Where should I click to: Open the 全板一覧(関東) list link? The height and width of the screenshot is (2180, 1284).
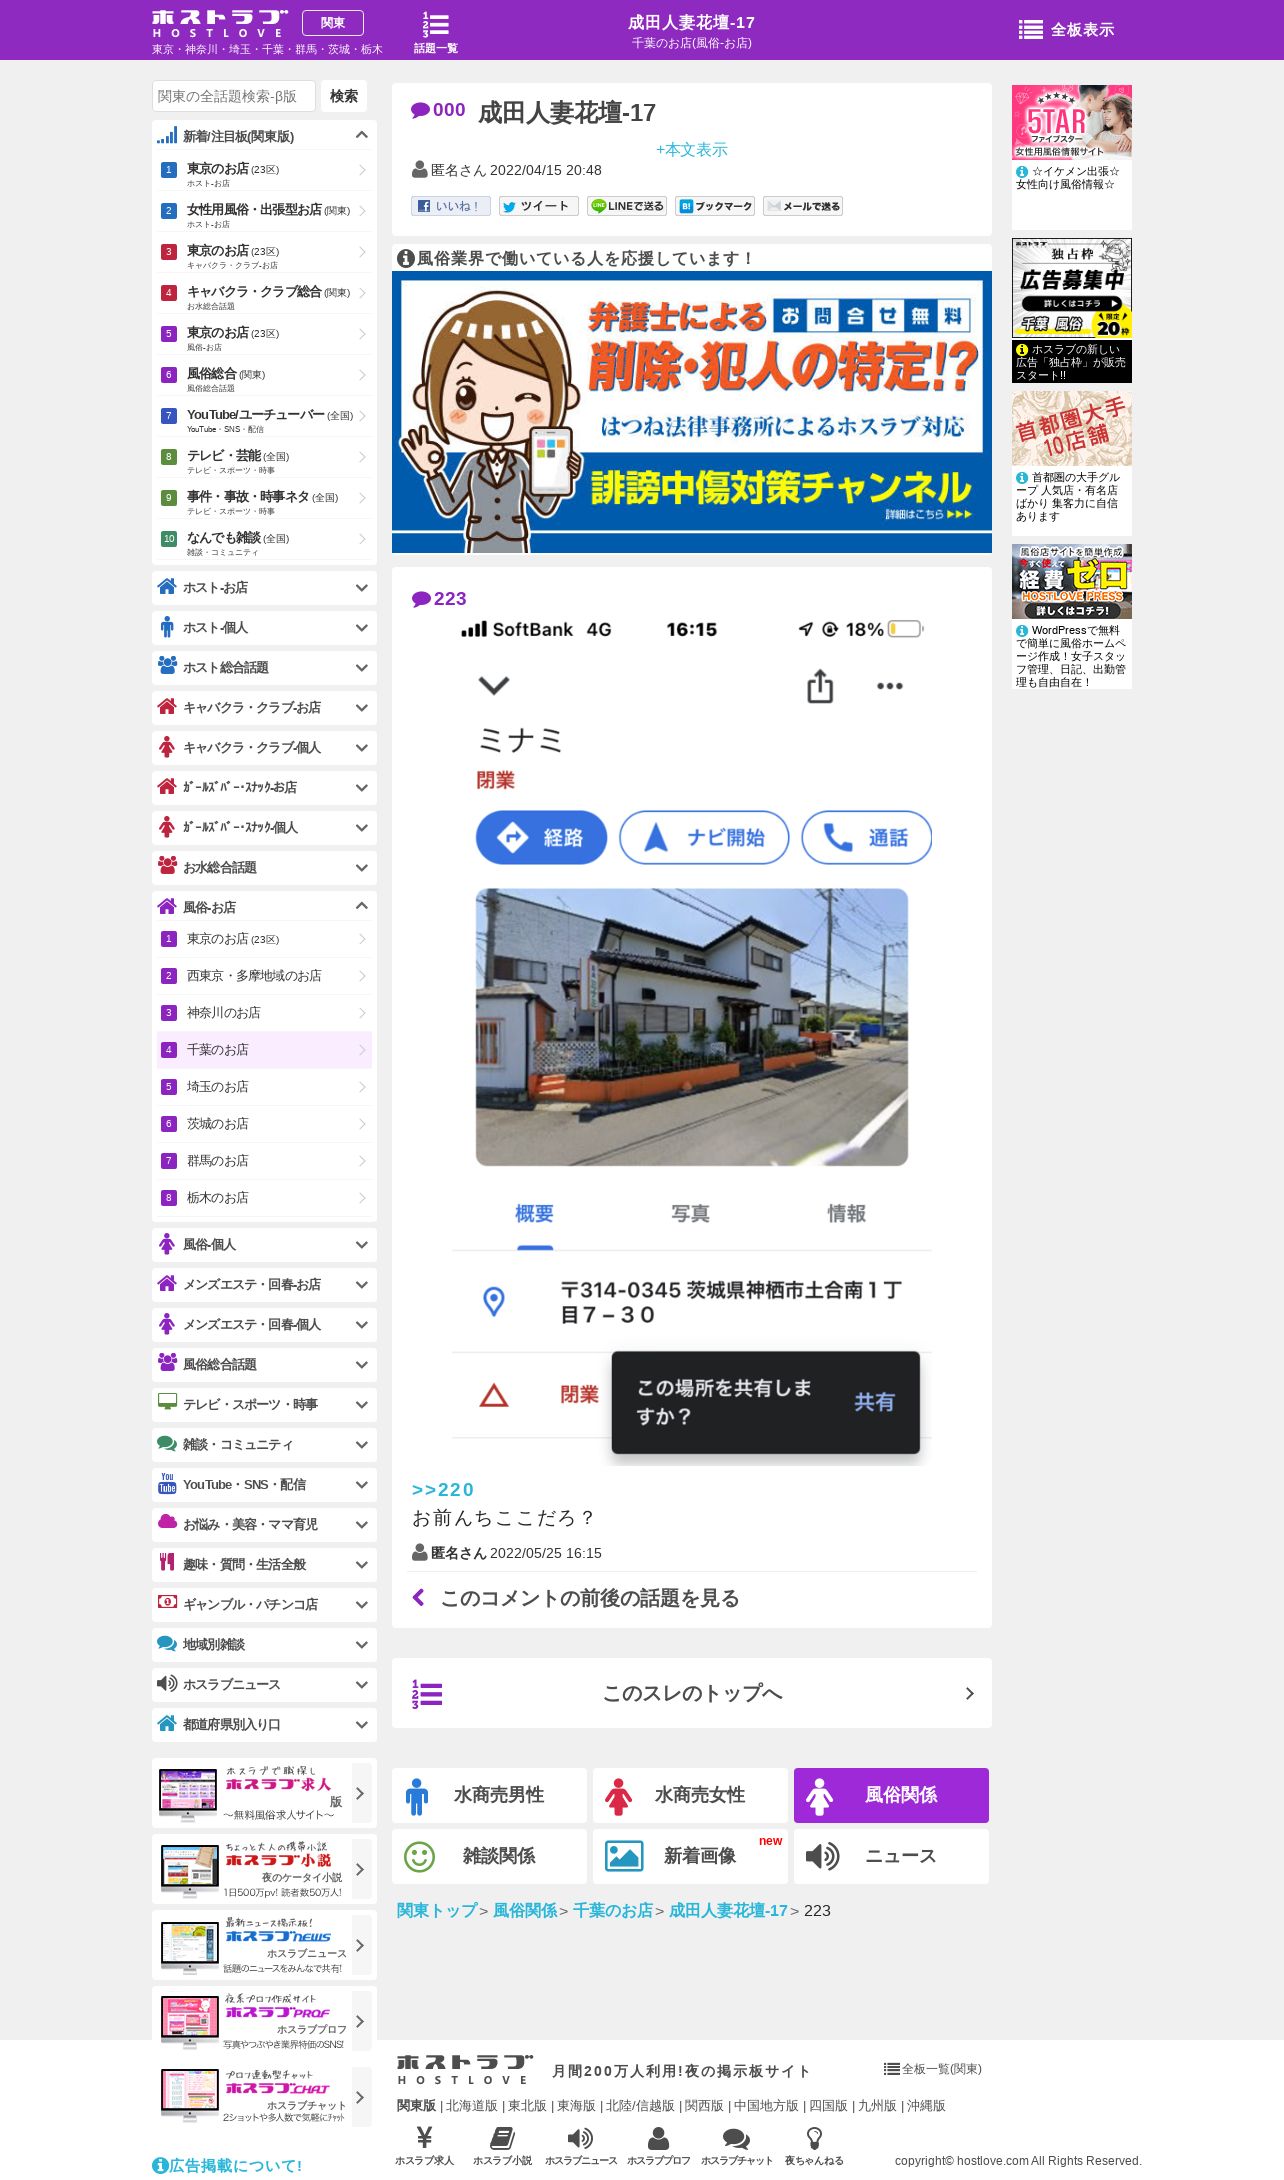click(933, 2069)
